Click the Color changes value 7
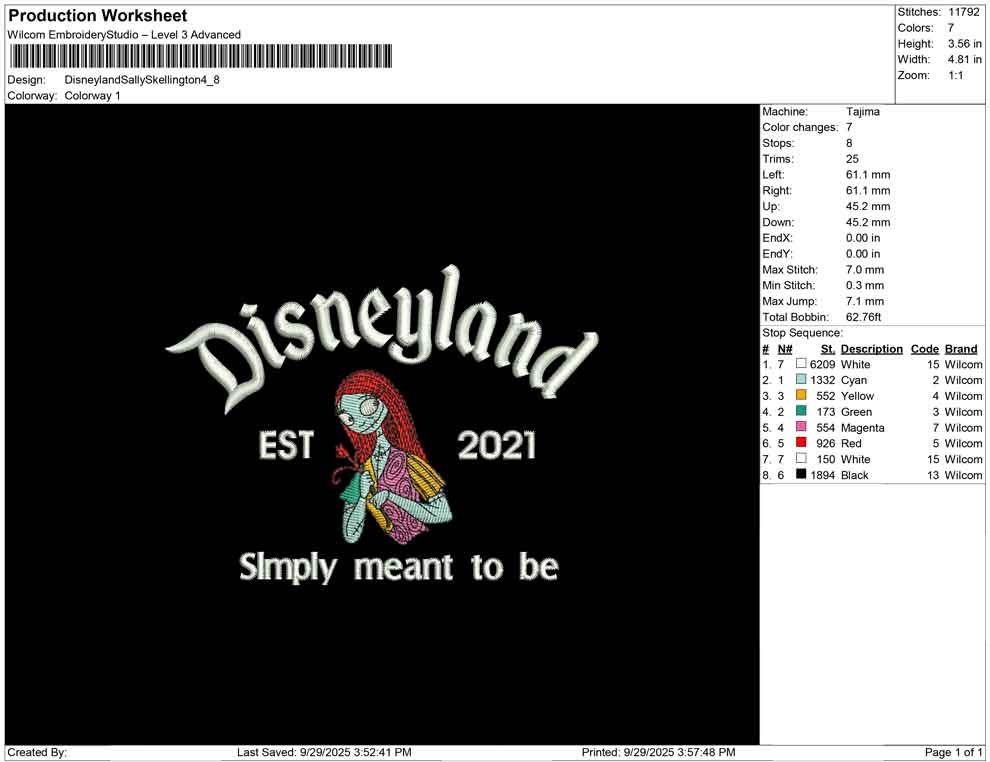Viewport: 990px width, 762px height. coord(849,128)
